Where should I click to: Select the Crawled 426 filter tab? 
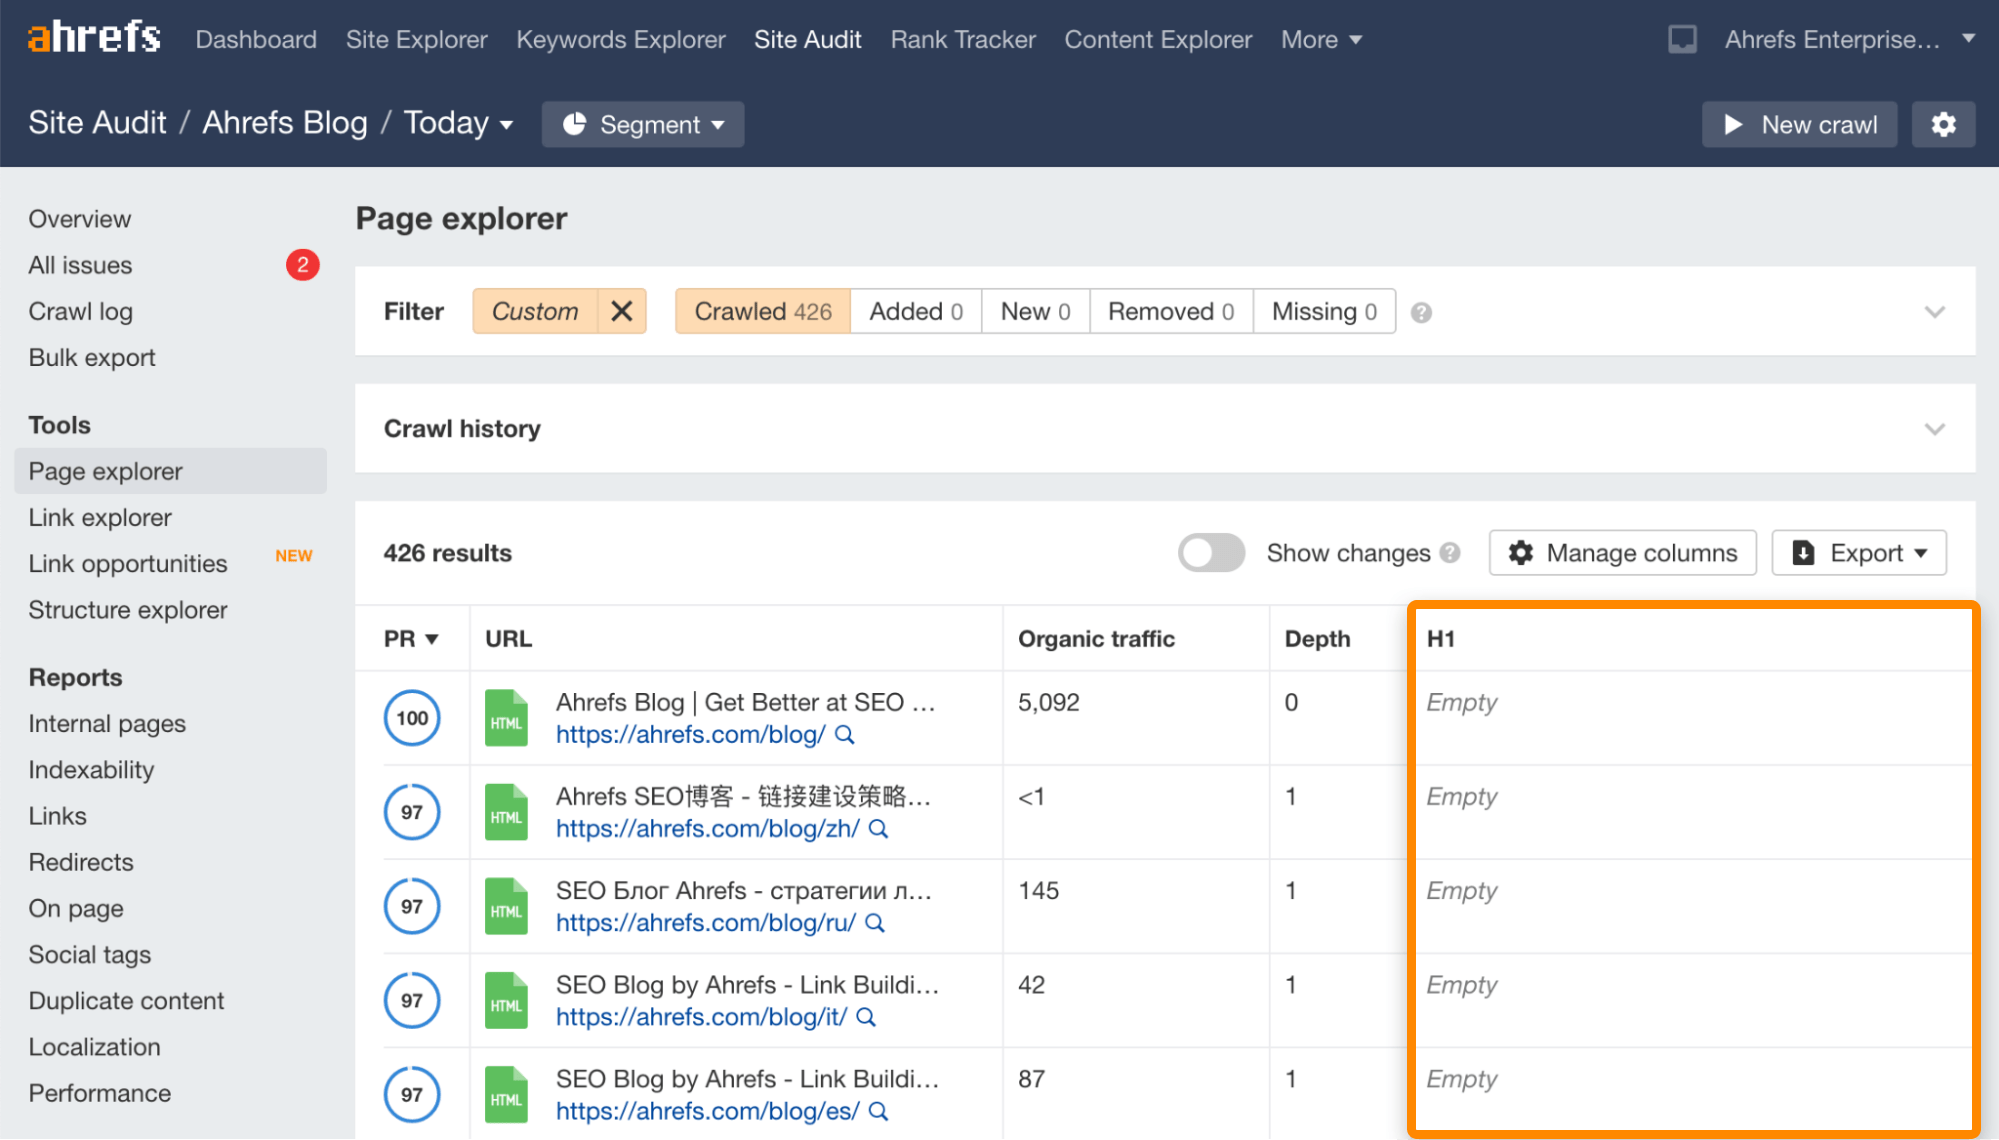pyautogui.click(x=762, y=312)
